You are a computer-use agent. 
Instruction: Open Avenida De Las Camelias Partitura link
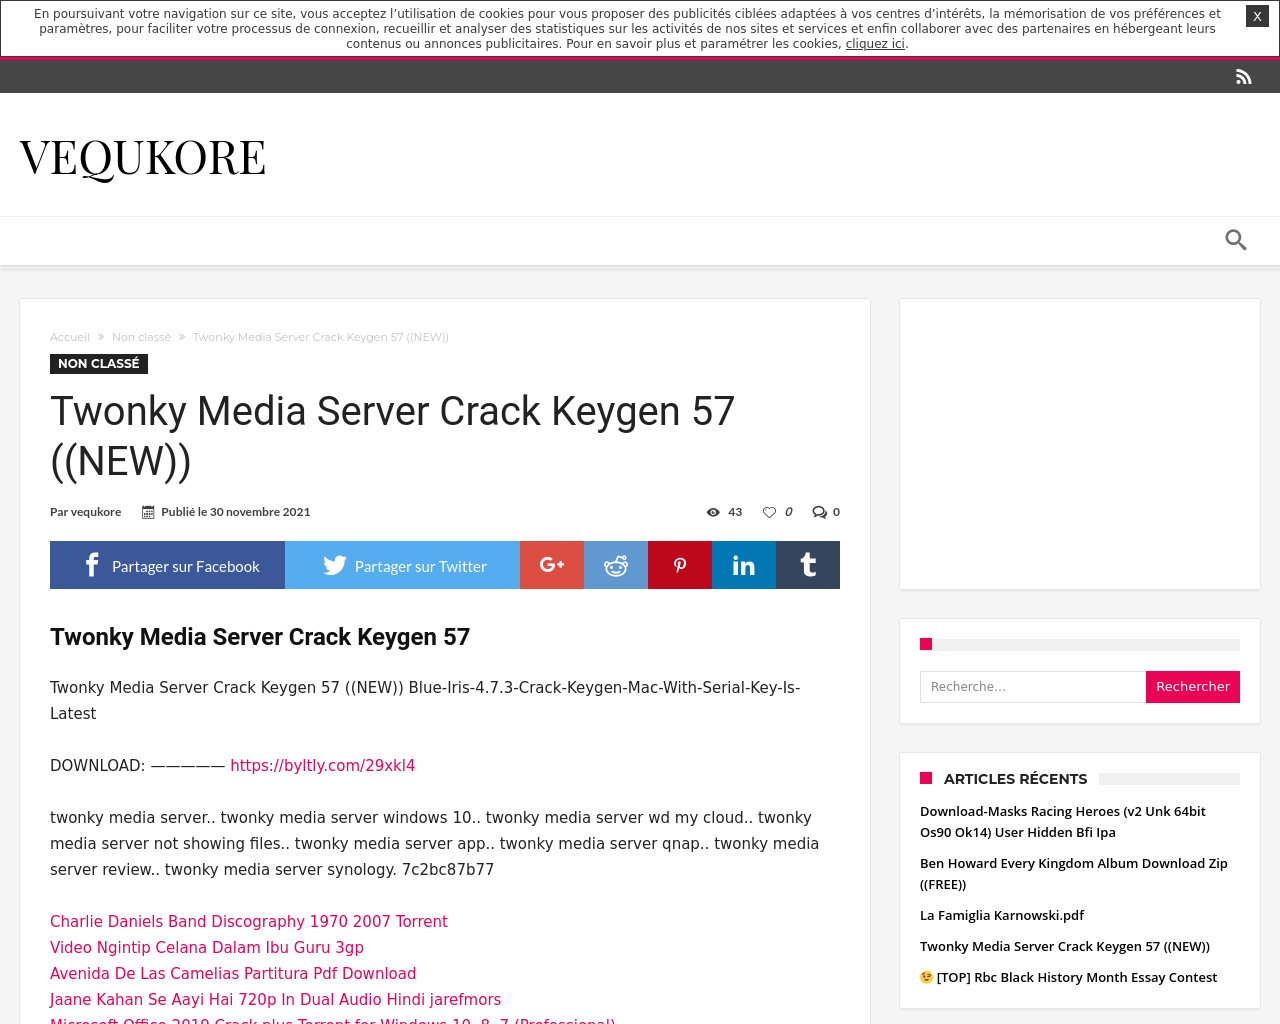tap(233, 974)
